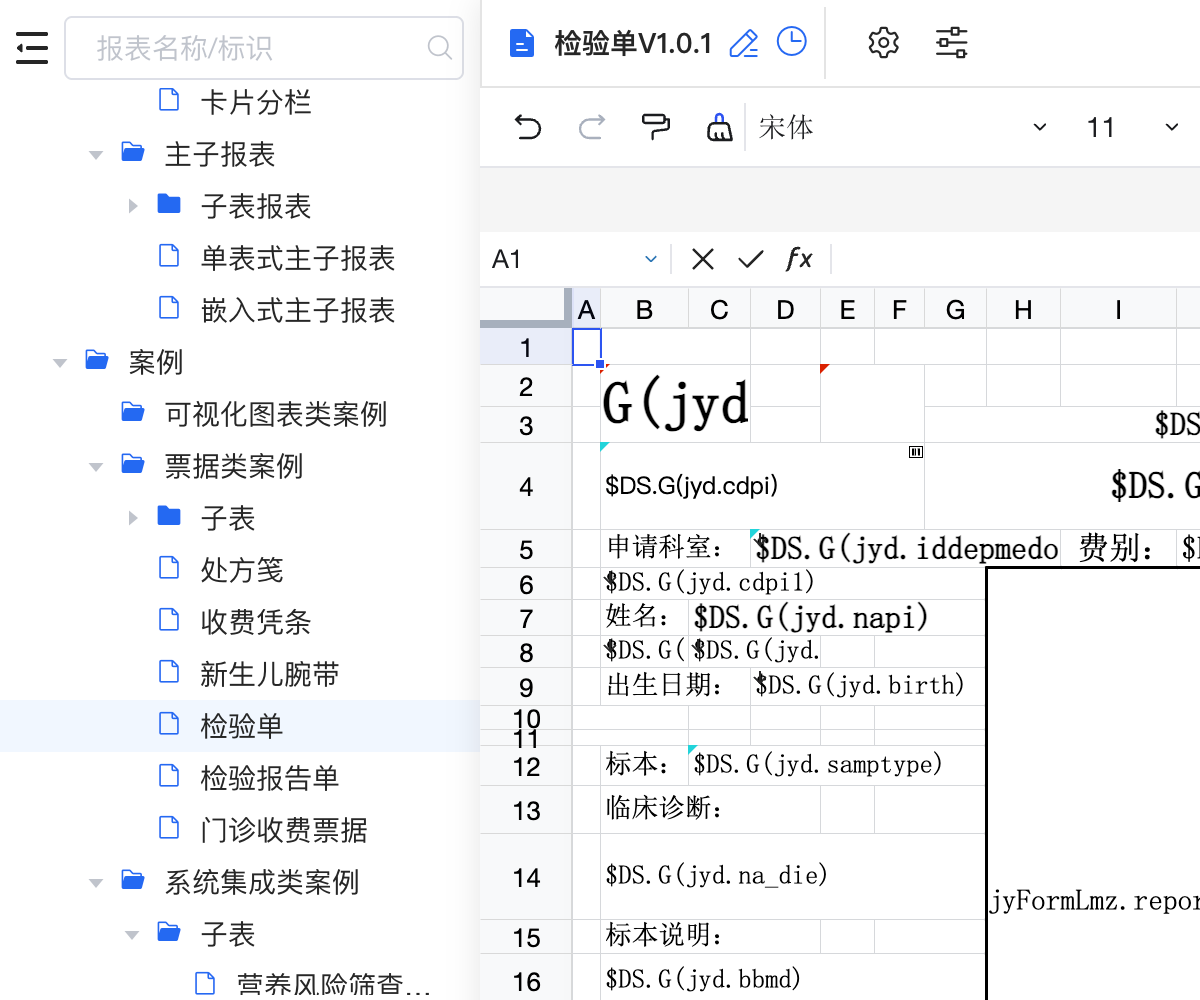
Task: Open the 门诊收费票据 report
Action: click(284, 830)
